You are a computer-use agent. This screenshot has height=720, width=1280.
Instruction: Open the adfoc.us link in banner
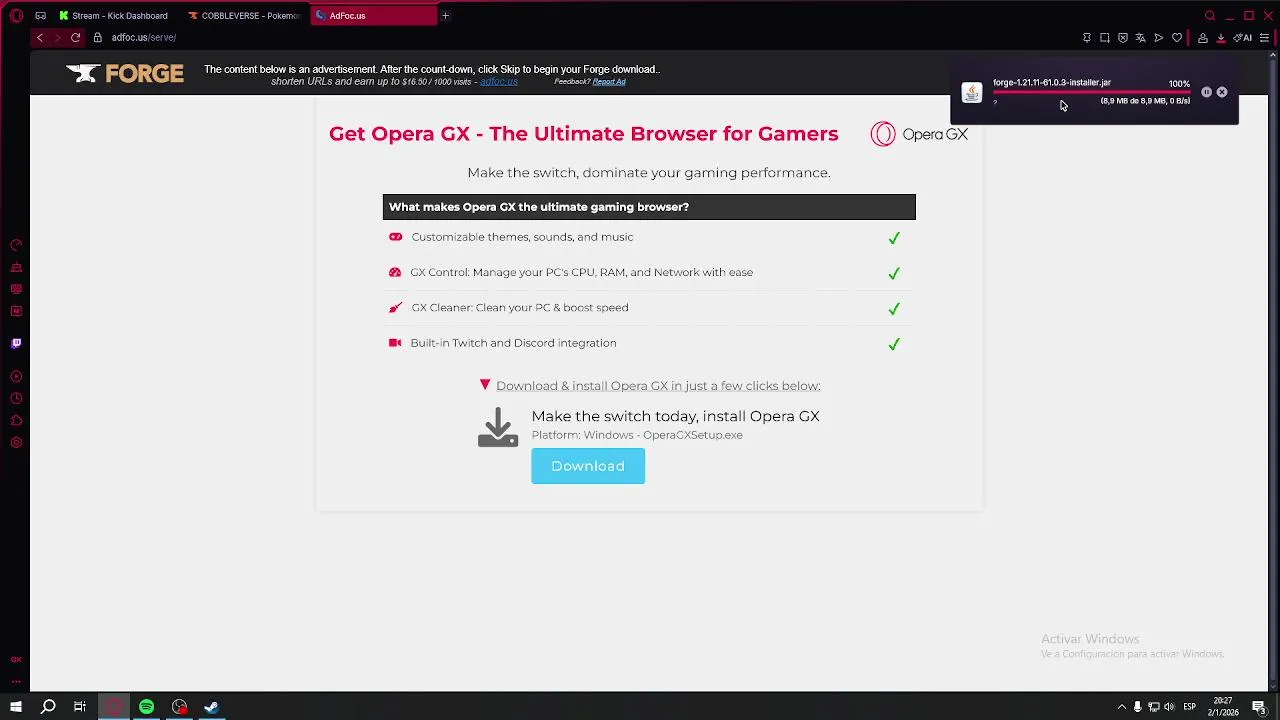(x=499, y=82)
